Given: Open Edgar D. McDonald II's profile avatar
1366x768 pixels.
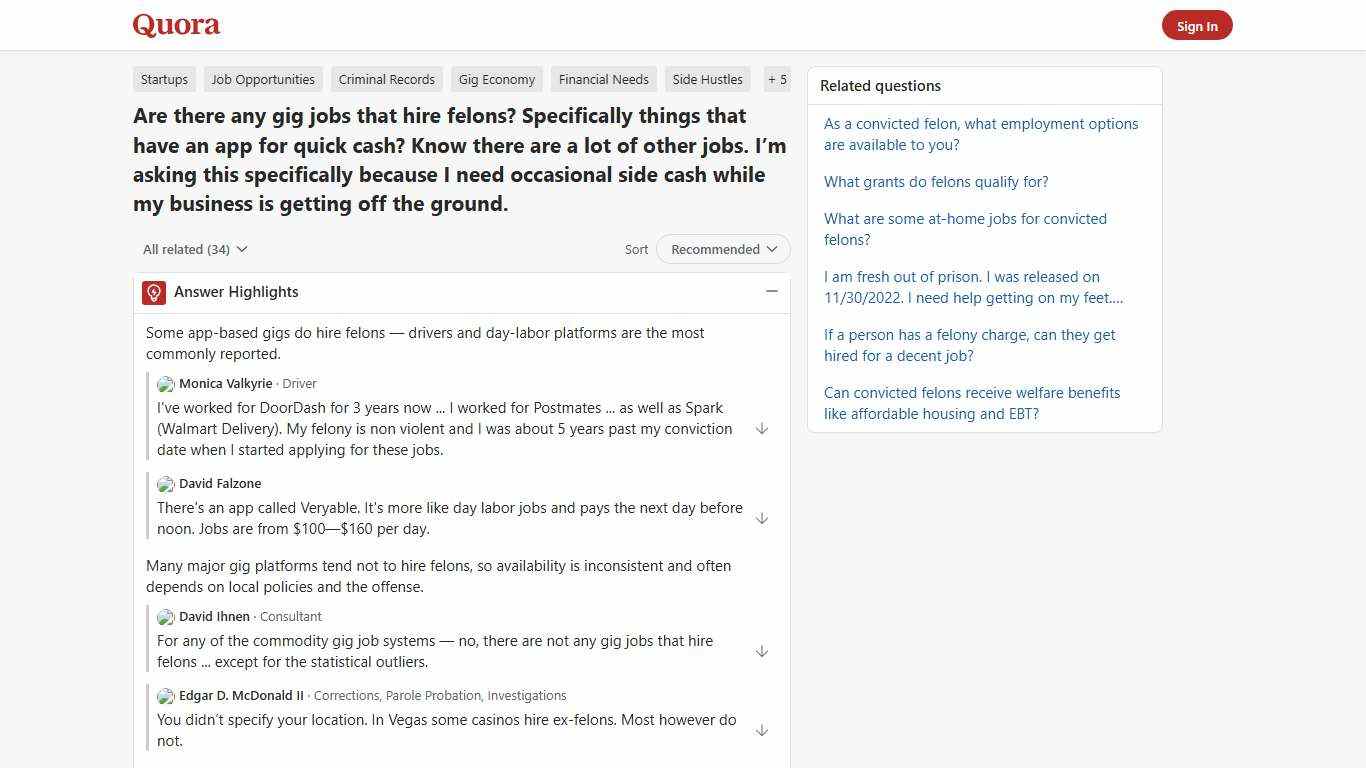Looking at the screenshot, I should point(165,696).
